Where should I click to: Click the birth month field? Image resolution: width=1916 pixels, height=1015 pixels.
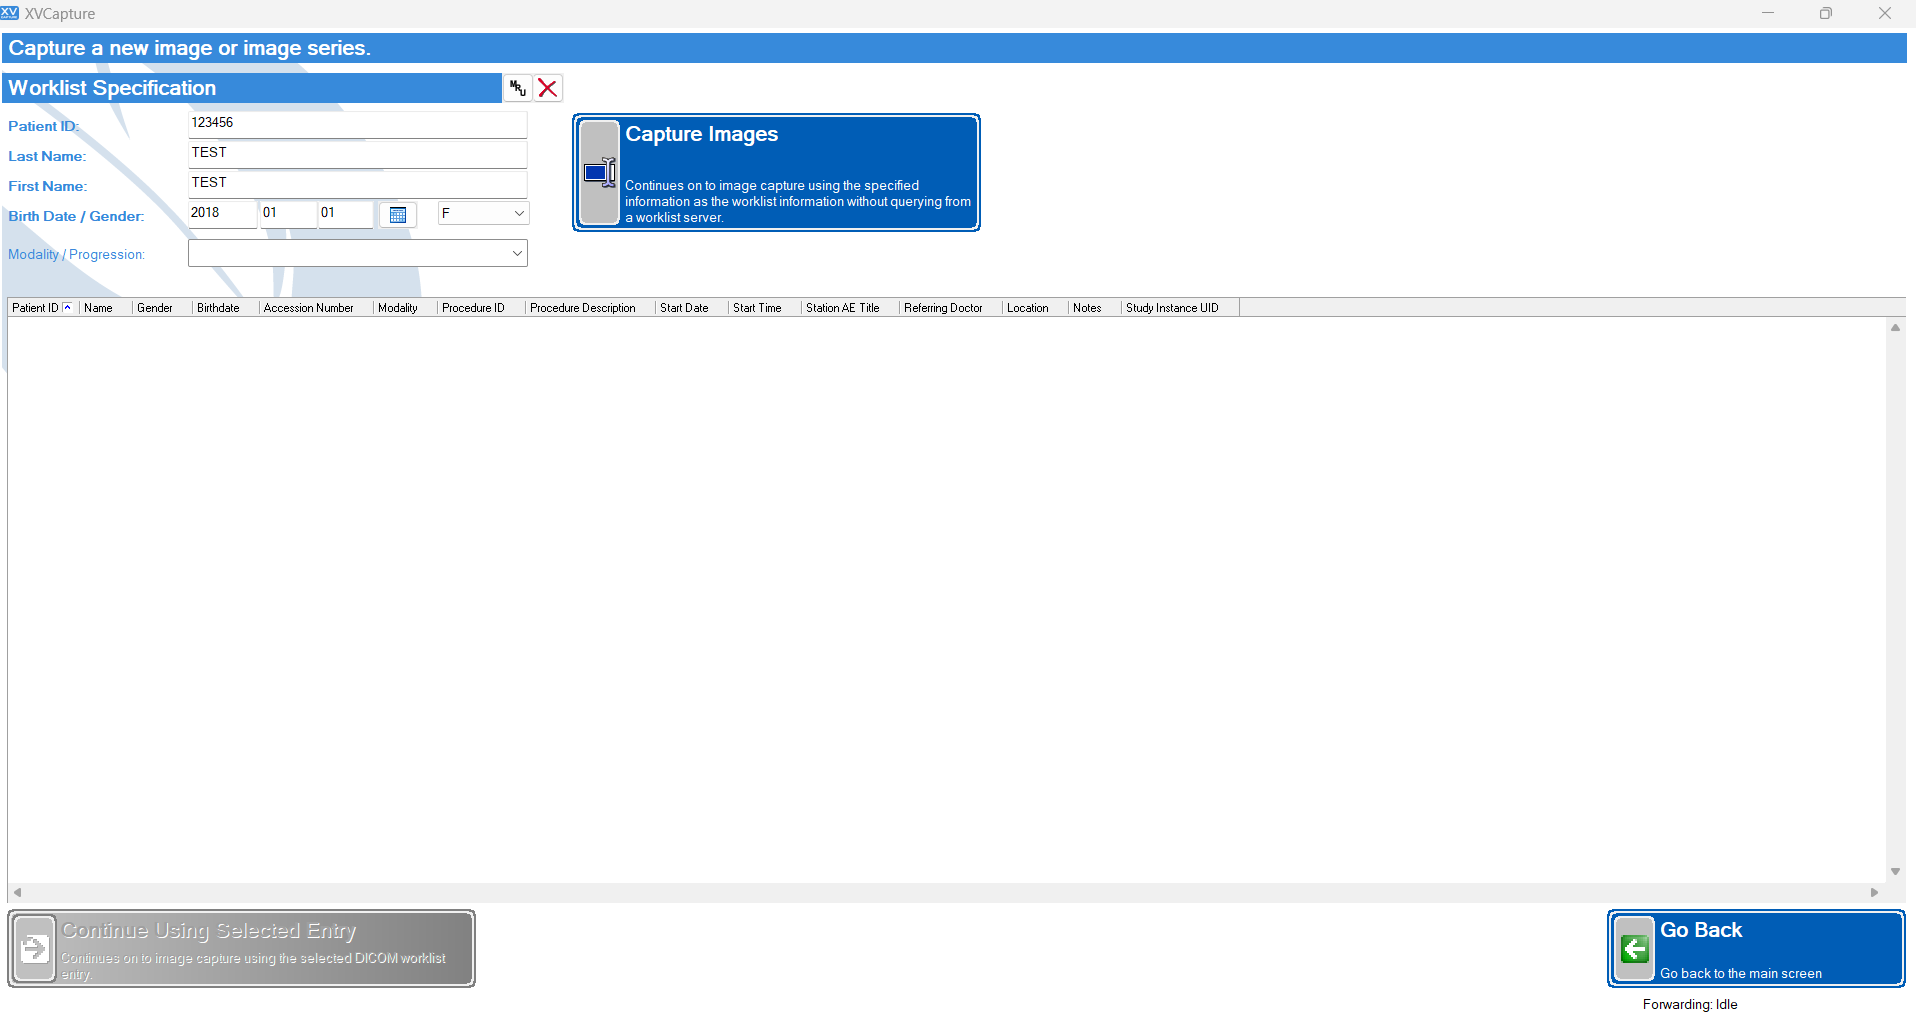[288, 214]
